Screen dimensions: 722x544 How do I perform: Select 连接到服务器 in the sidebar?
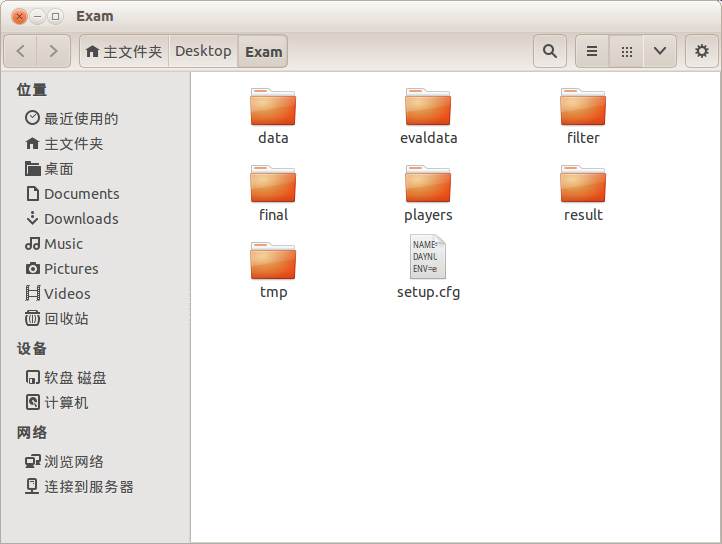tap(88, 487)
